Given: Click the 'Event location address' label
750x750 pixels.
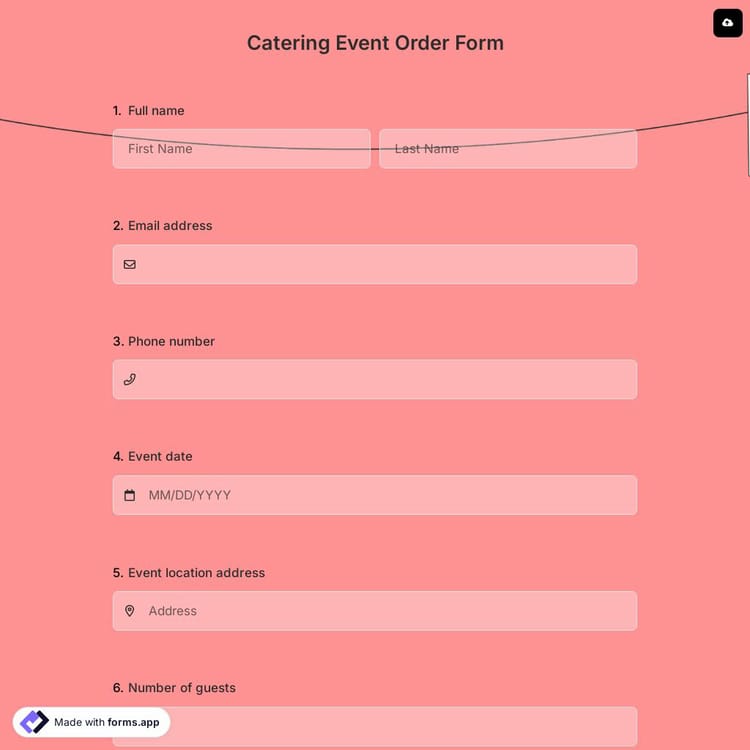Looking at the screenshot, I should pyautogui.click(x=196, y=573).
